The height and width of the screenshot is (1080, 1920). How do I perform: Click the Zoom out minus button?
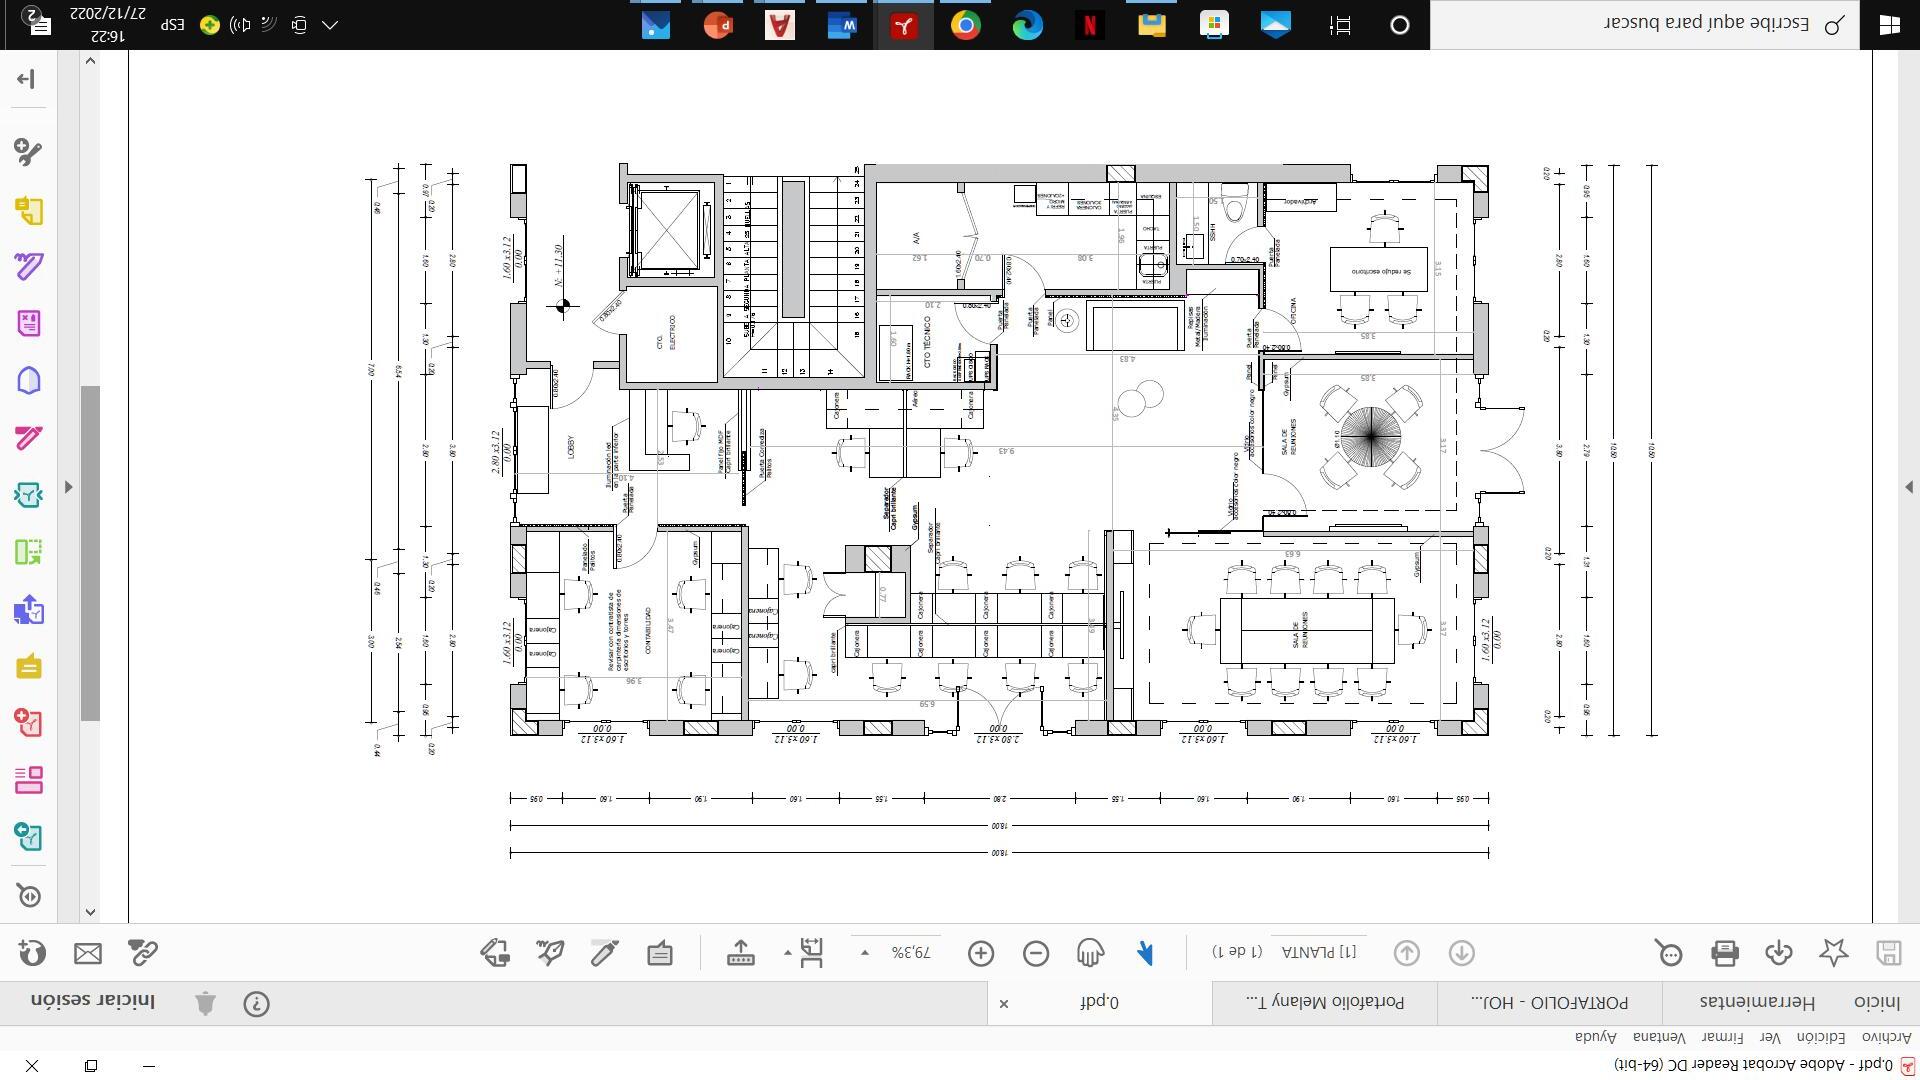pyautogui.click(x=1036, y=953)
